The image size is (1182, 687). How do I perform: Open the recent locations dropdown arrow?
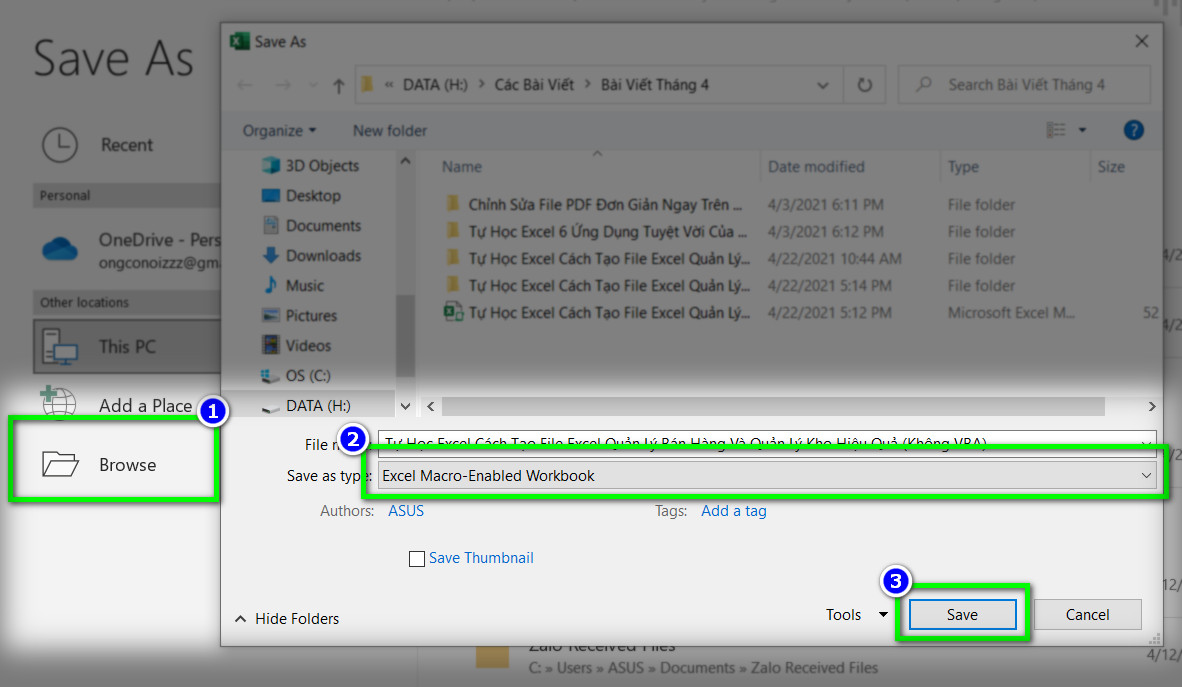click(x=313, y=85)
